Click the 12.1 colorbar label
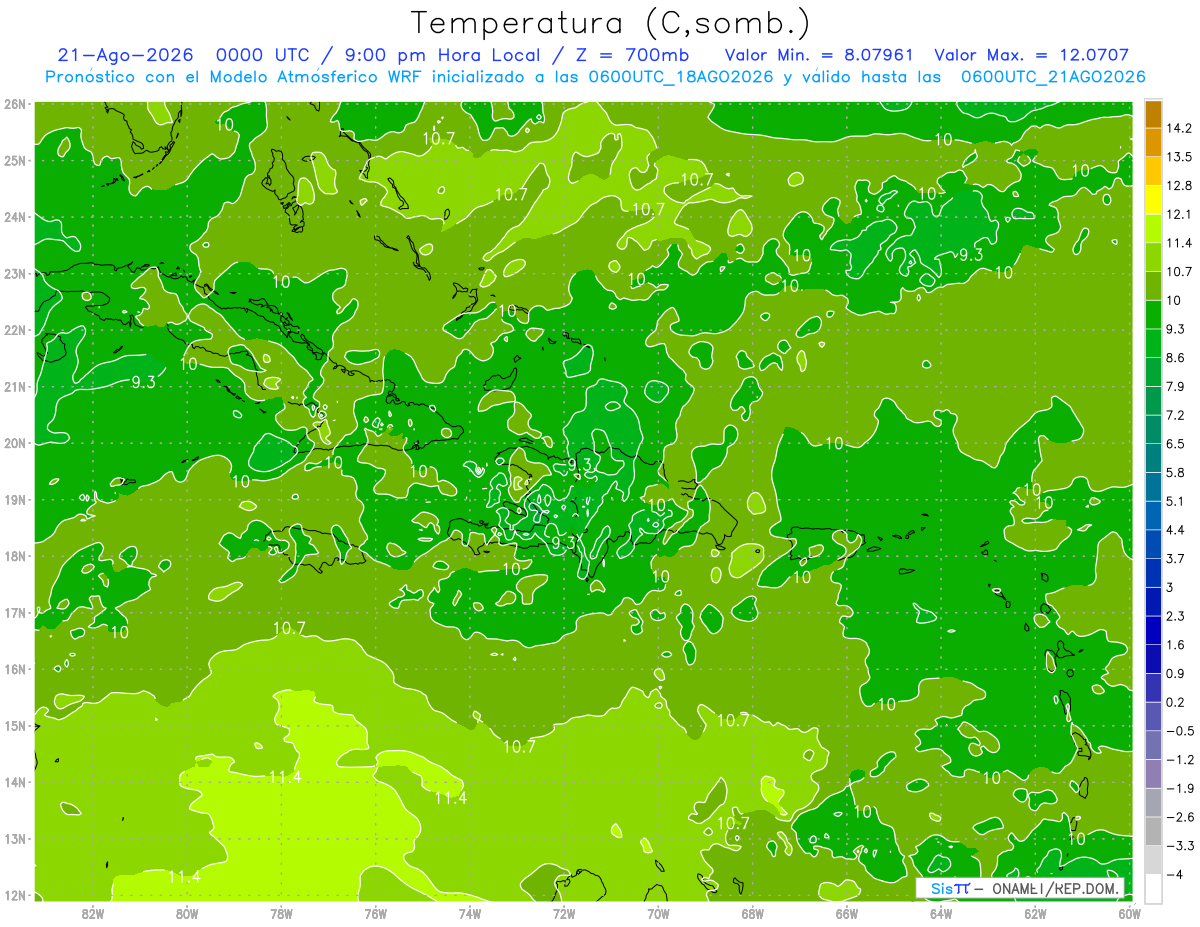1200x927 pixels. (x=1179, y=214)
